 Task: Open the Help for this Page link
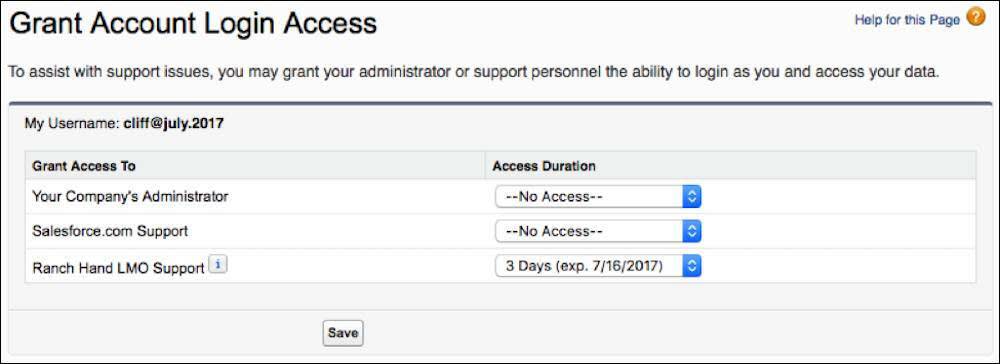(x=907, y=20)
